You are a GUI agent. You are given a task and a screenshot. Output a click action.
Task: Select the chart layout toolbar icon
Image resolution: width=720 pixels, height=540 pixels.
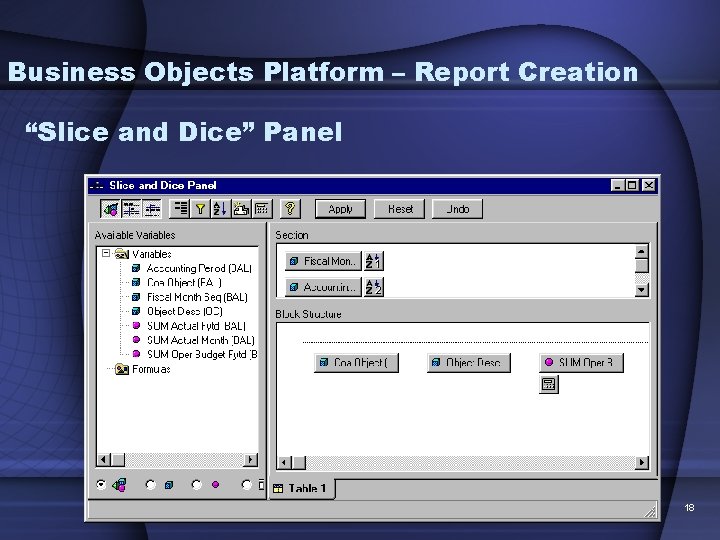click(x=152, y=209)
